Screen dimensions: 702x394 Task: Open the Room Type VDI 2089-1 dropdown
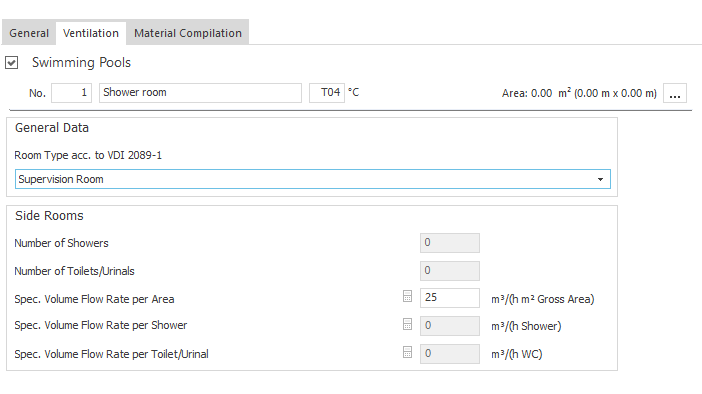(x=312, y=179)
